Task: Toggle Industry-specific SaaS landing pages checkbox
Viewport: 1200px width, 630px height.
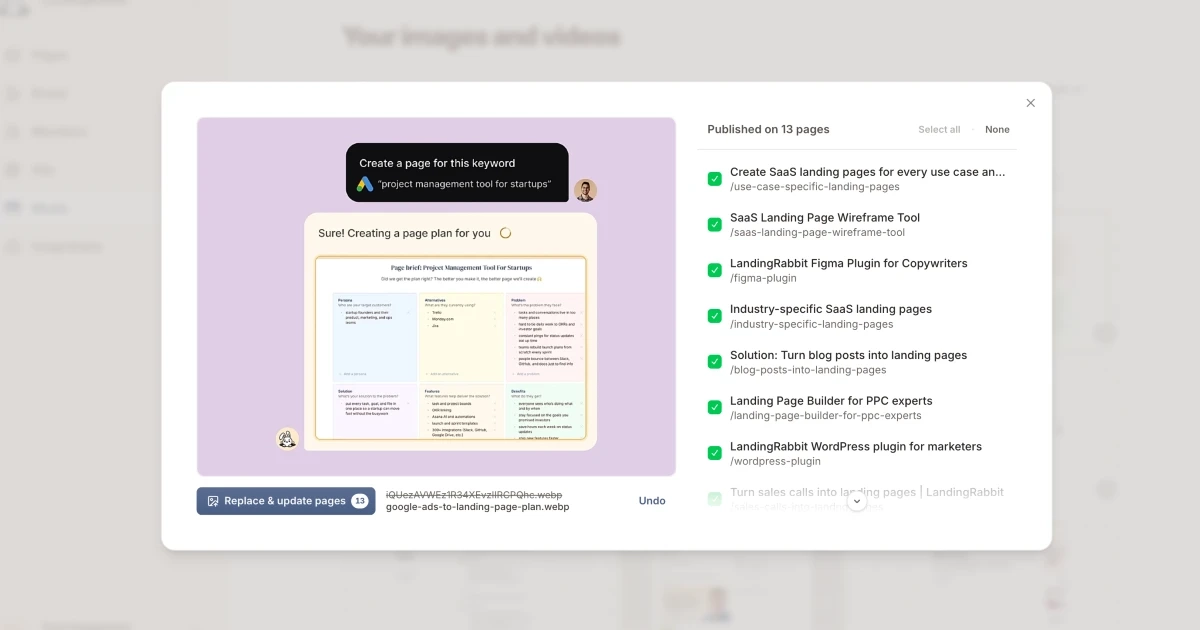Action: pyautogui.click(x=715, y=316)
